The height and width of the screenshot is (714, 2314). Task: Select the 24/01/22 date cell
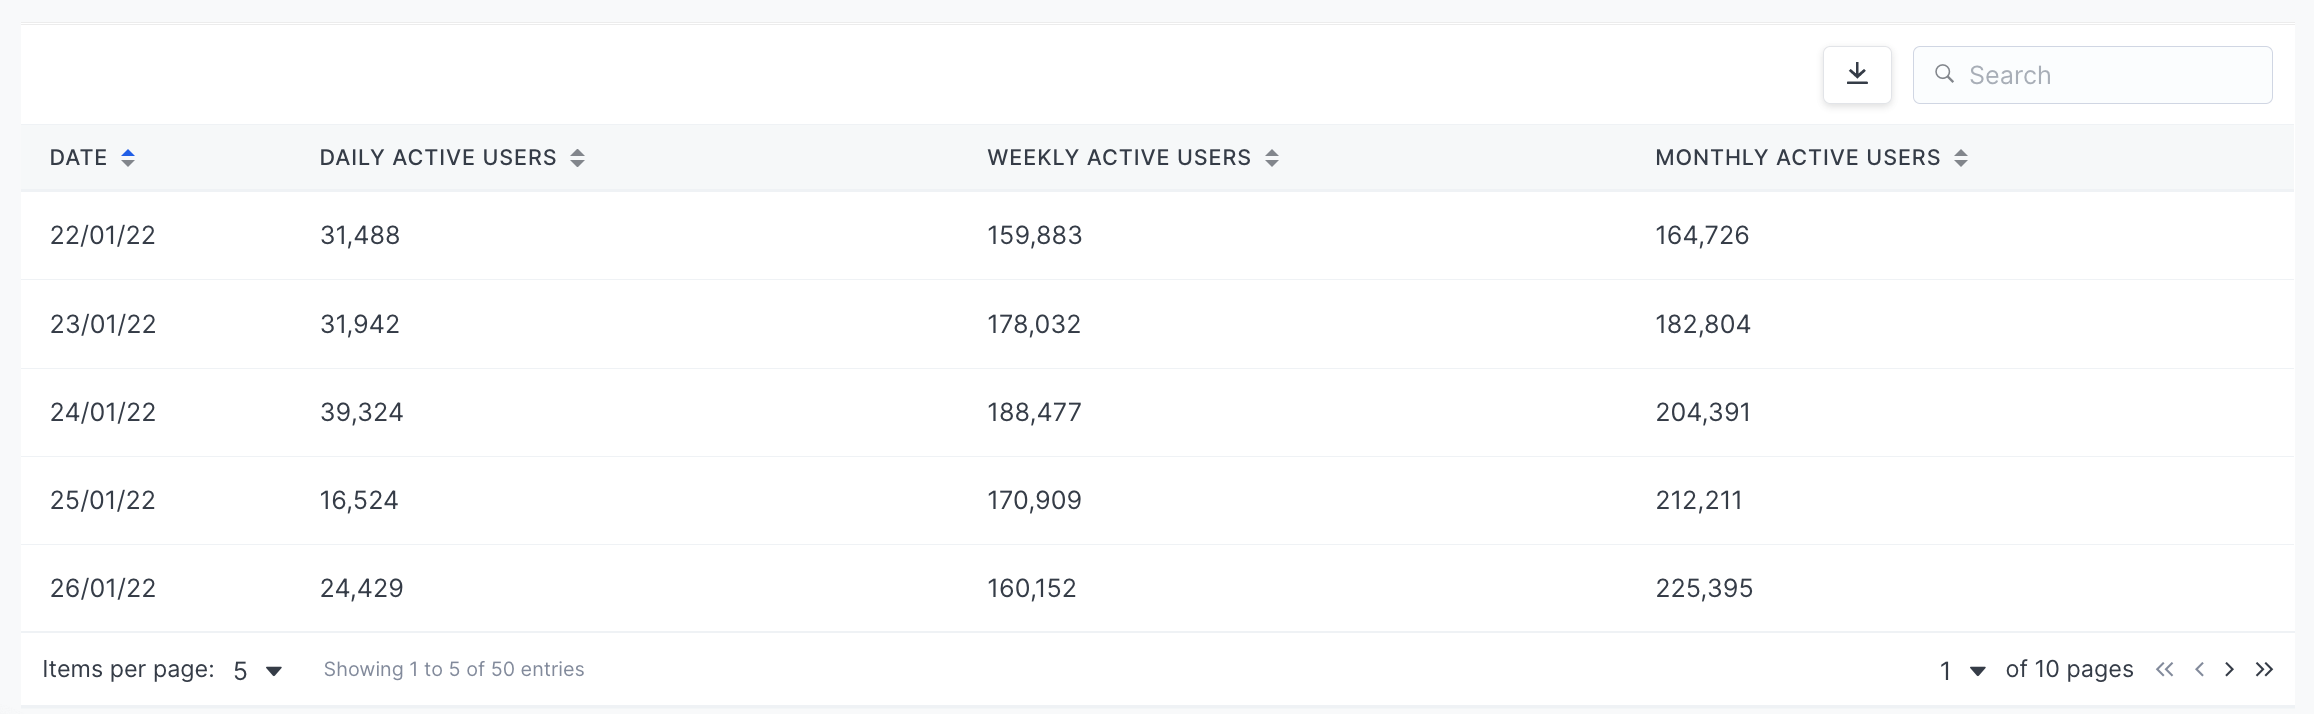pos(103,413)
